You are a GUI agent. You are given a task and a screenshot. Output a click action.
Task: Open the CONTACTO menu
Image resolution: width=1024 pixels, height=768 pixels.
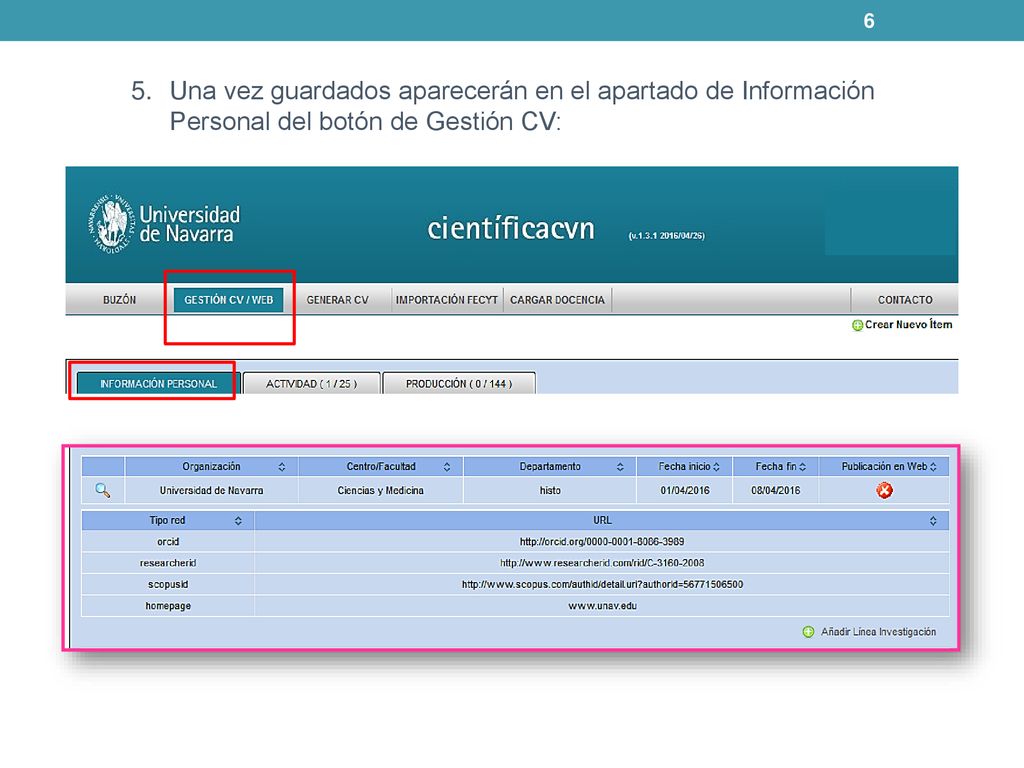coord(904,300)
